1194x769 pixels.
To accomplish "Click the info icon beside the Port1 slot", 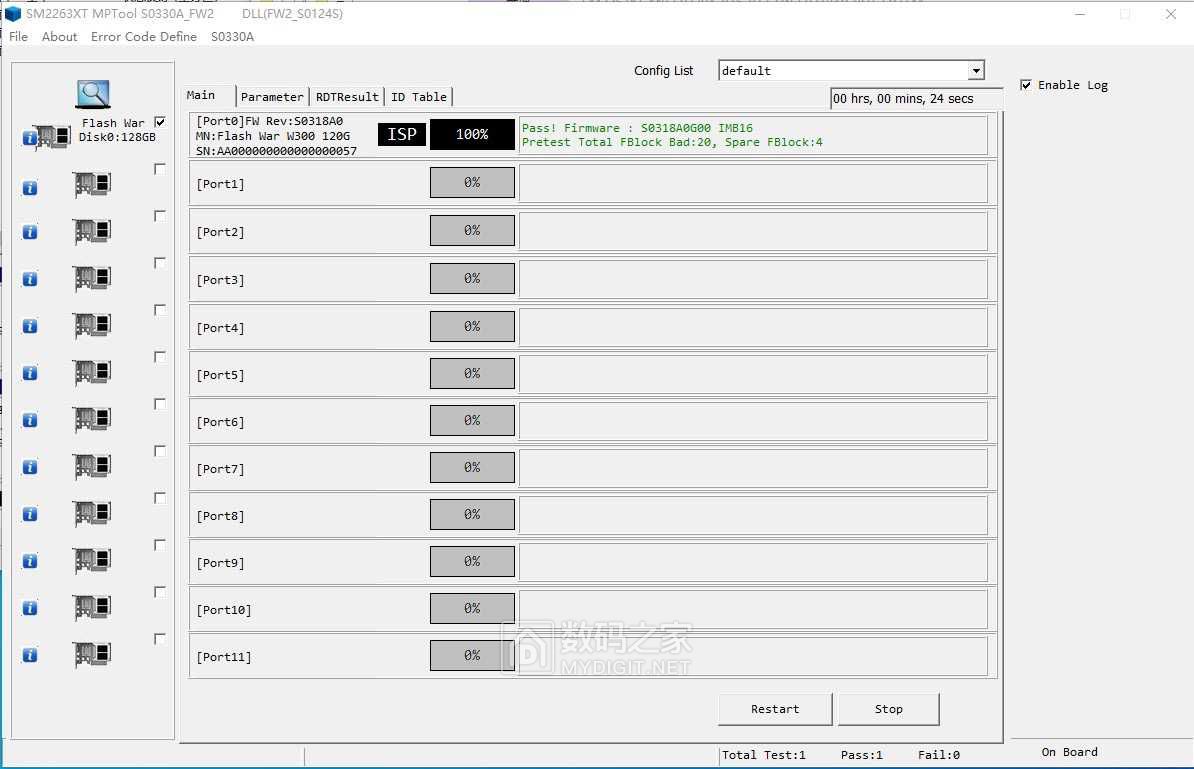I will click(29, 185).
